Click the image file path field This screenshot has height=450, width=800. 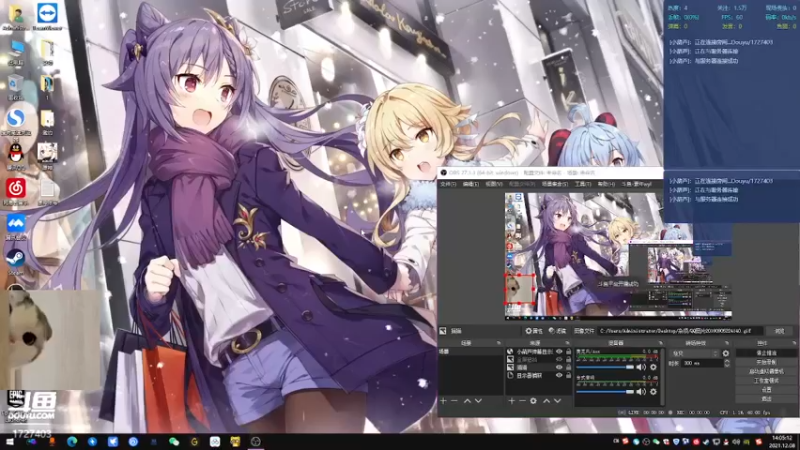click(680, 331)
